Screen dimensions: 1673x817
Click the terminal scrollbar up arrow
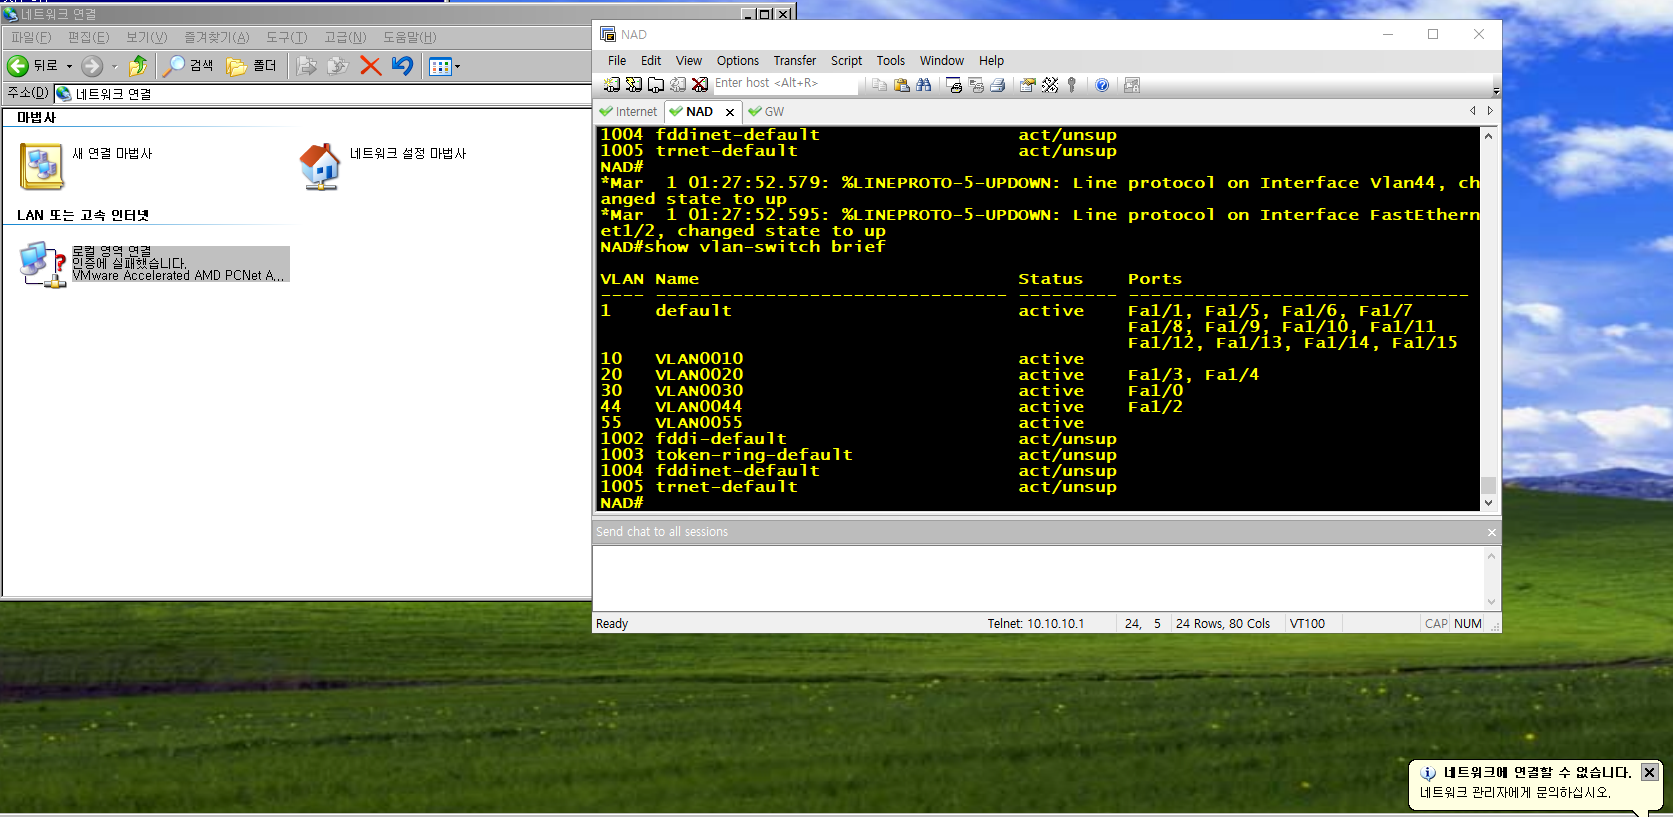point(1488,135)
